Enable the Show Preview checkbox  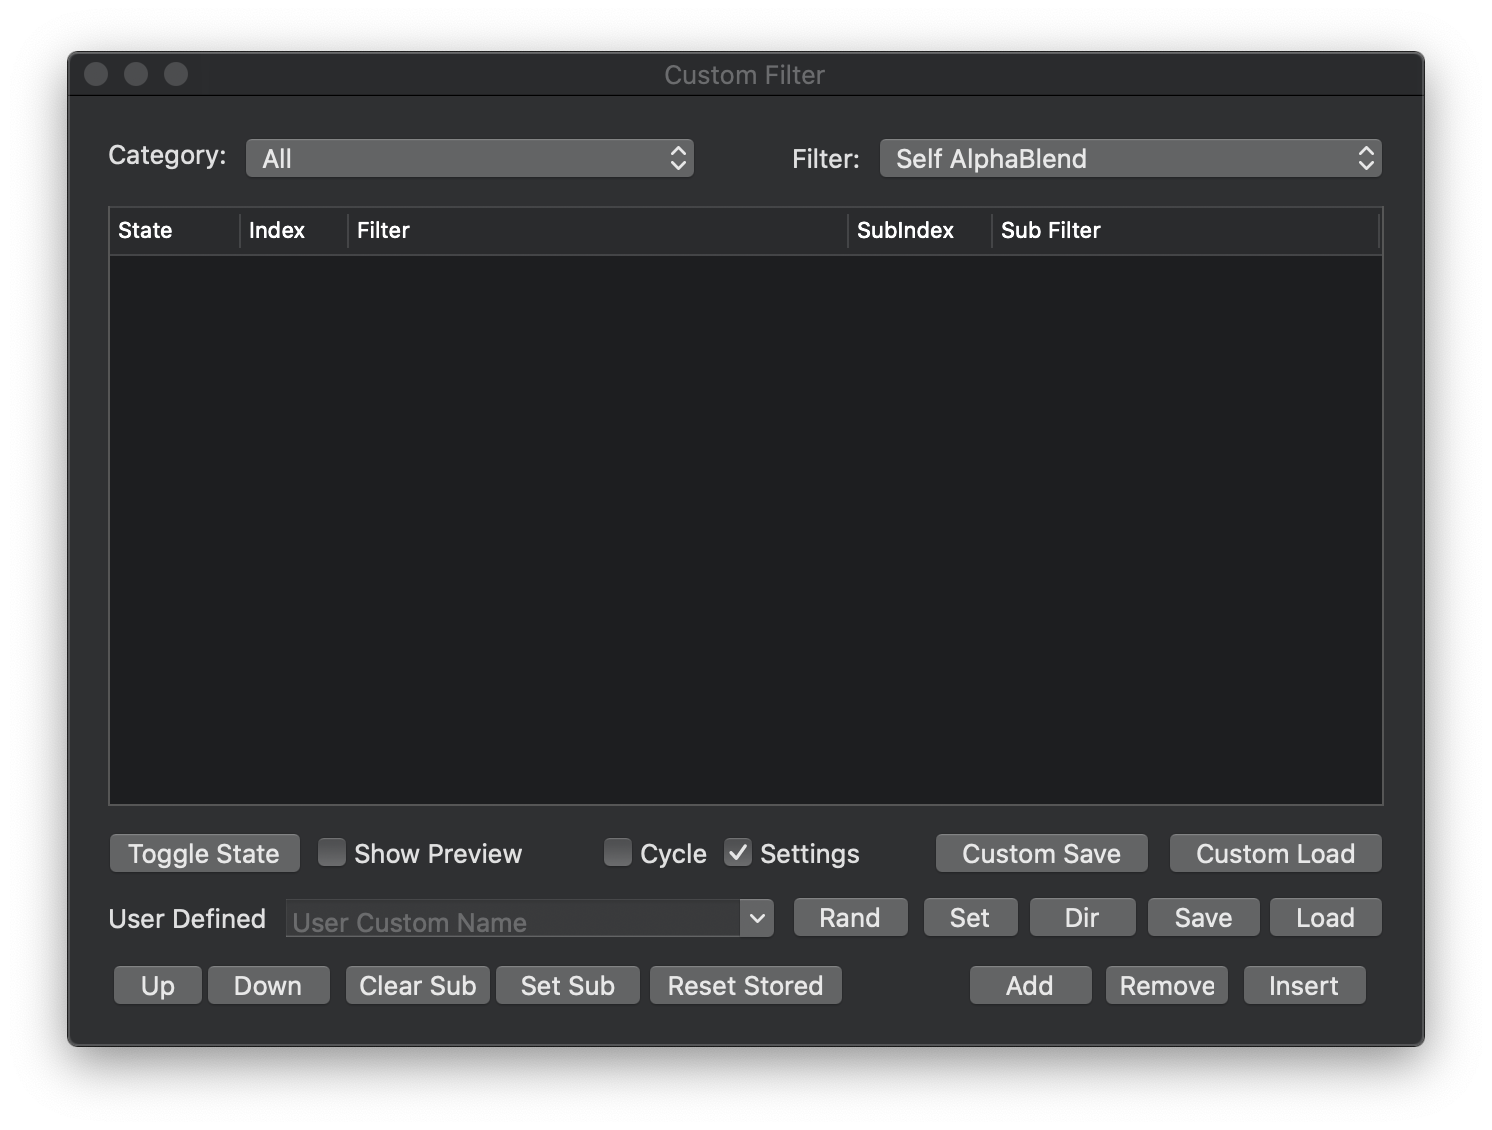click(332, 853)
